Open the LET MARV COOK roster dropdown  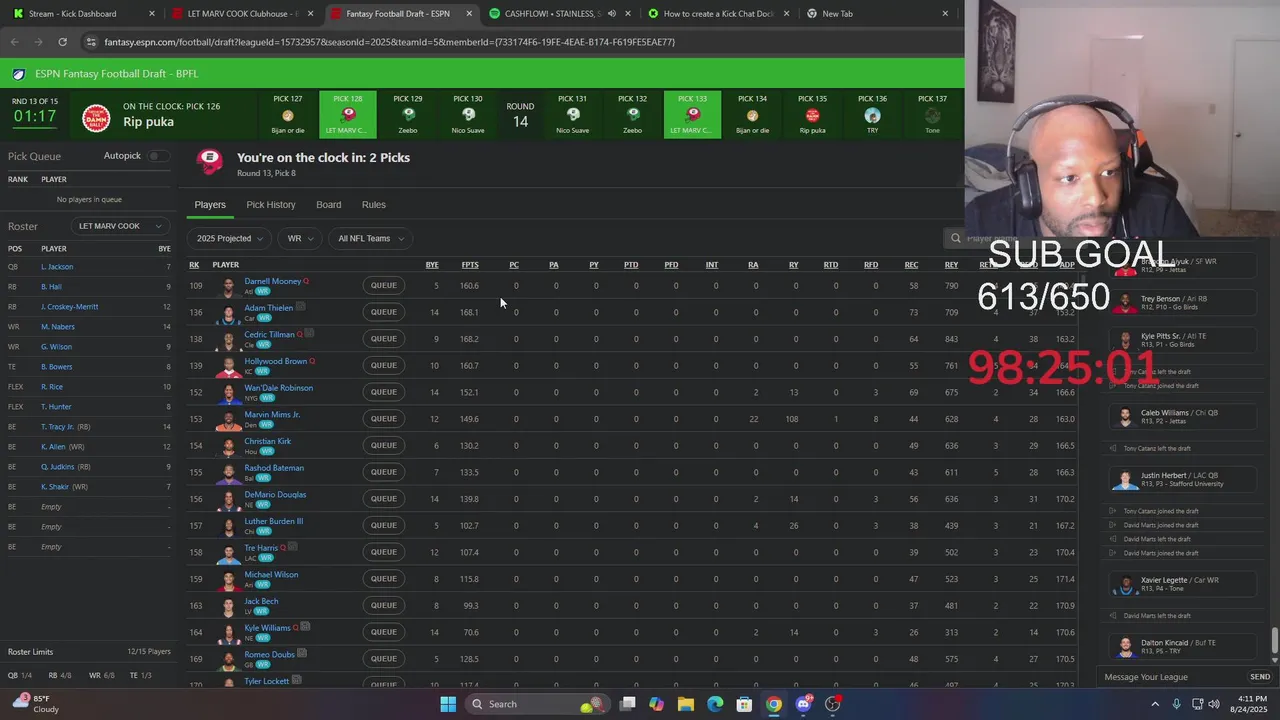pyautogui.click(x=120, y=226)
